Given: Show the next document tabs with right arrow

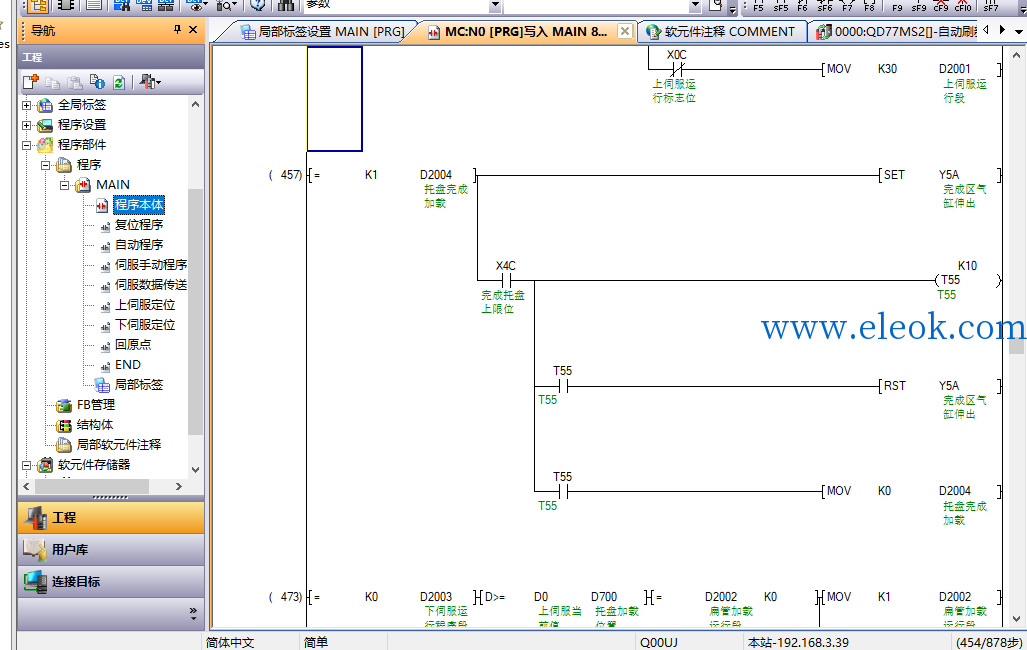Looking at the screenshot, I should (1002, 29).
